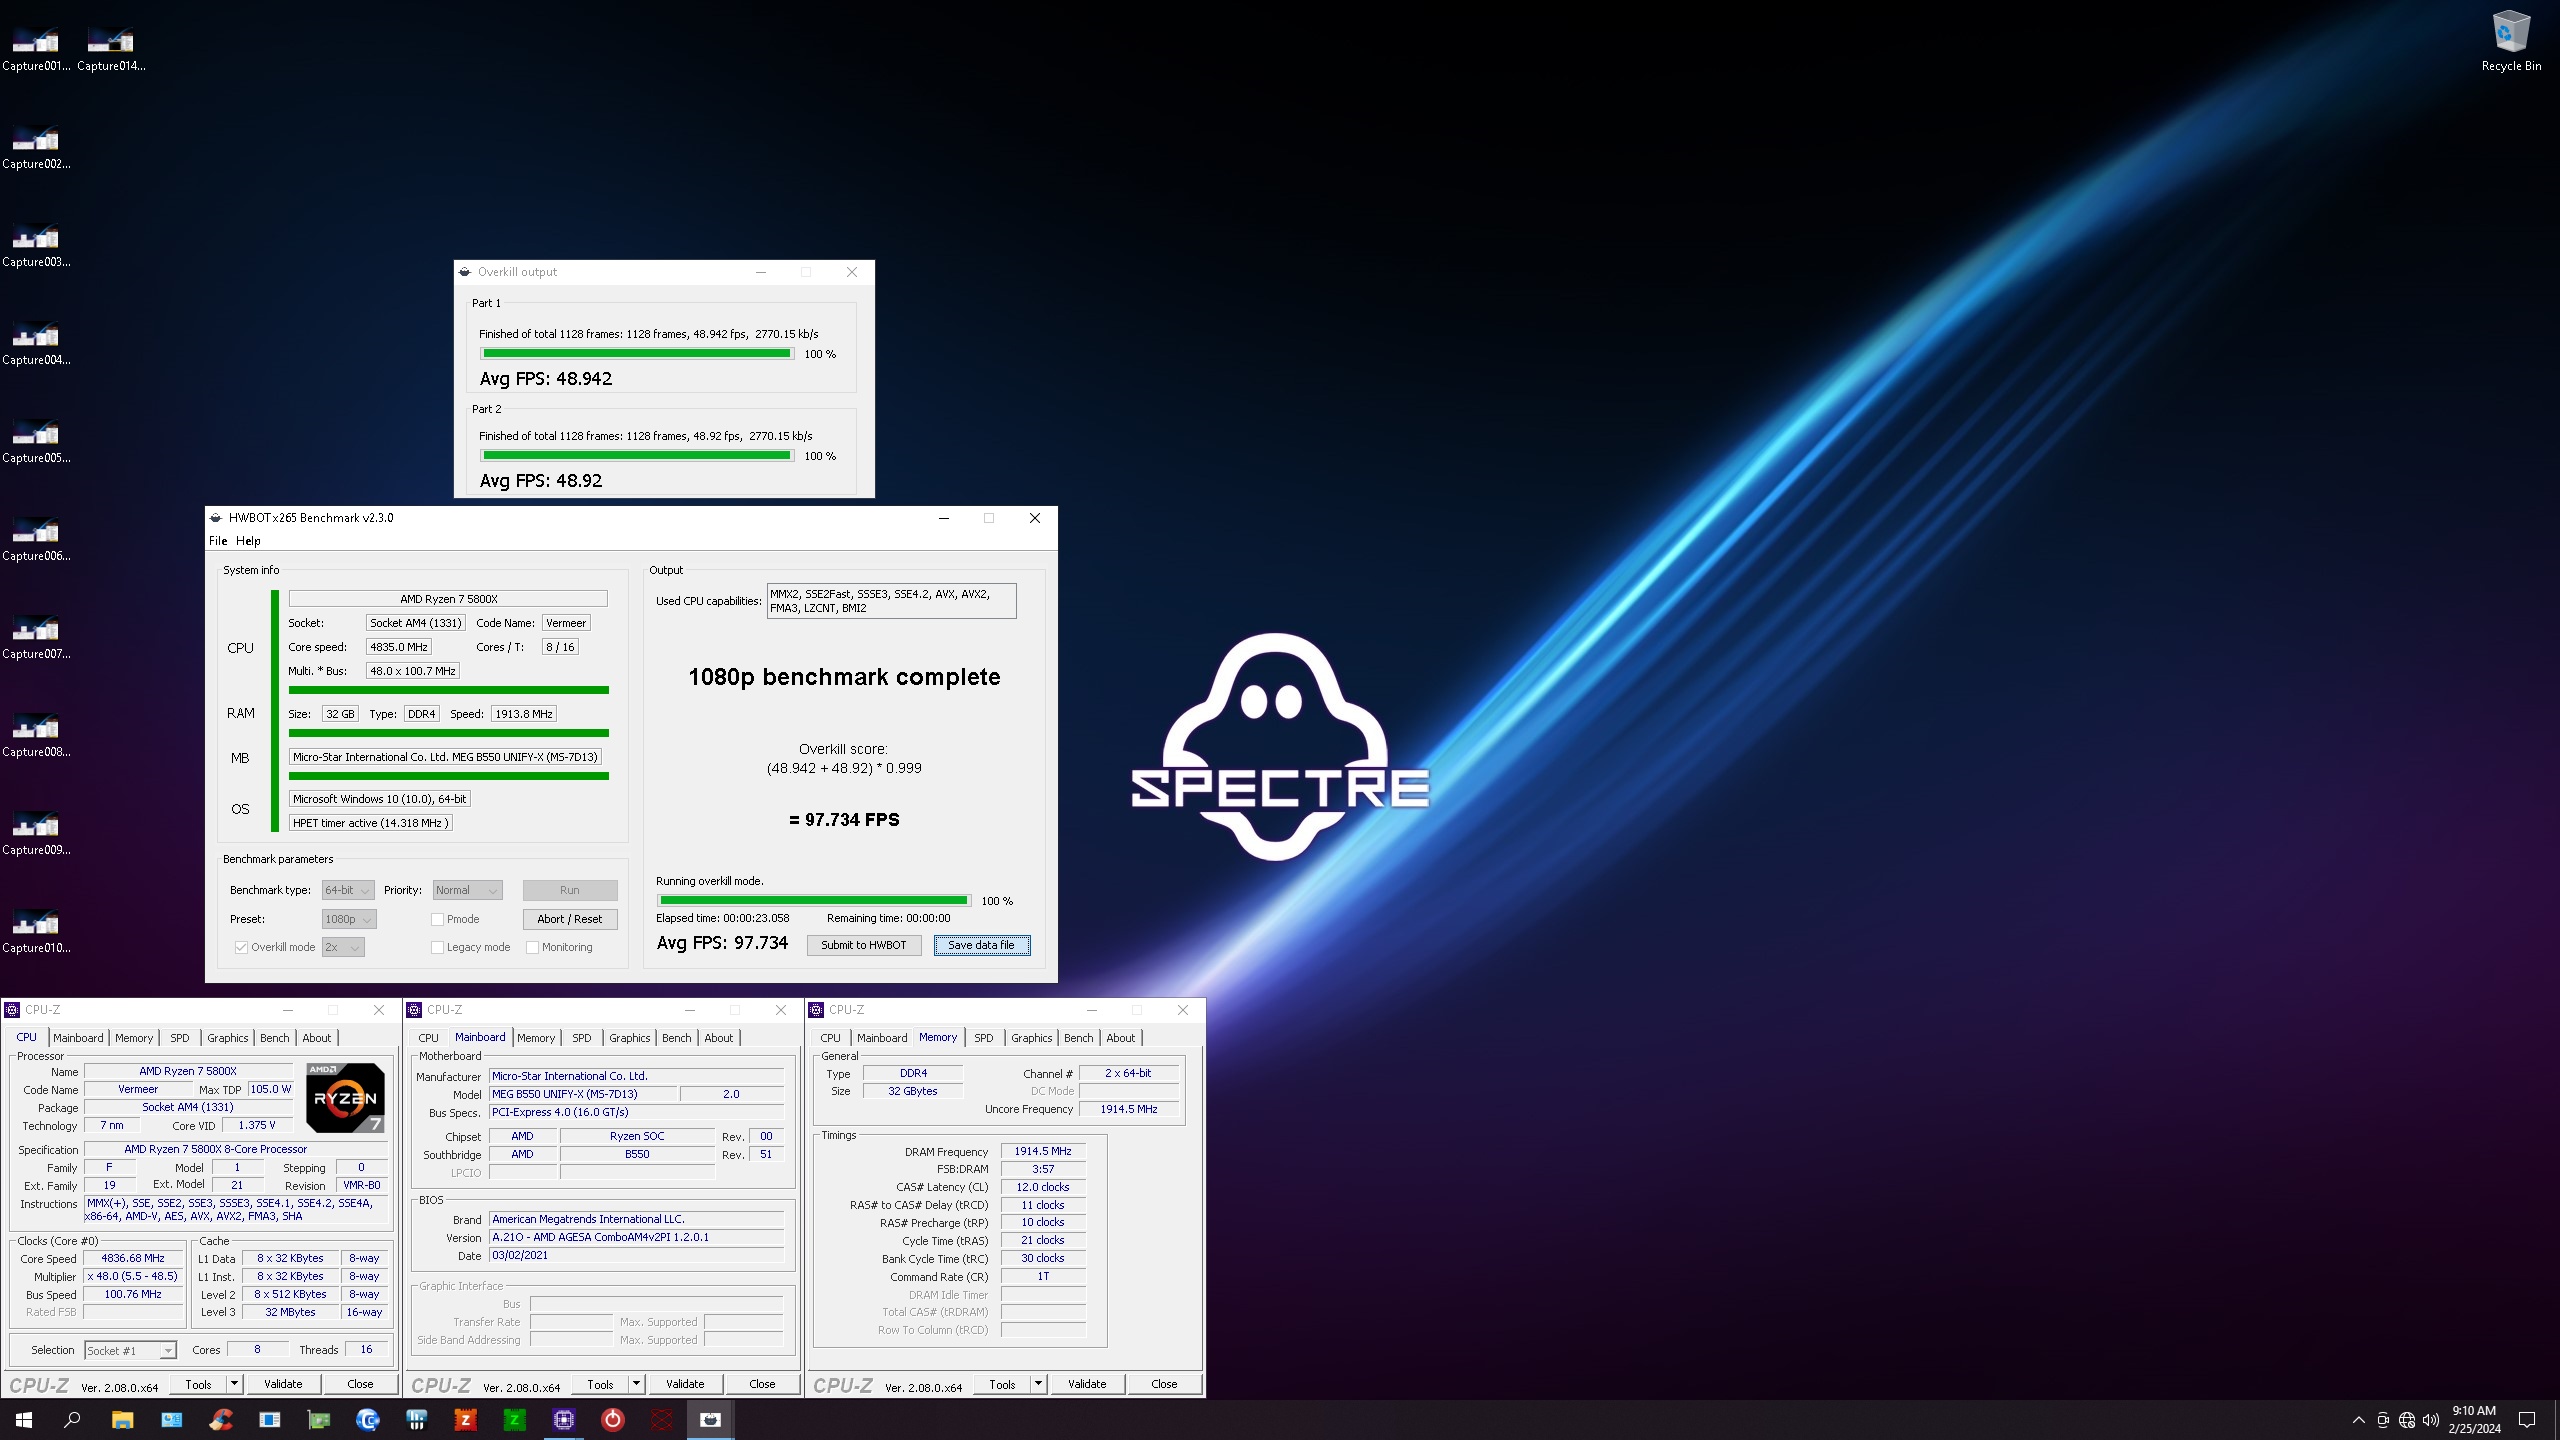Toggle Overkill mode checkbox
The width and height of the screenshot is (2560, 1440).
point(241,947)
